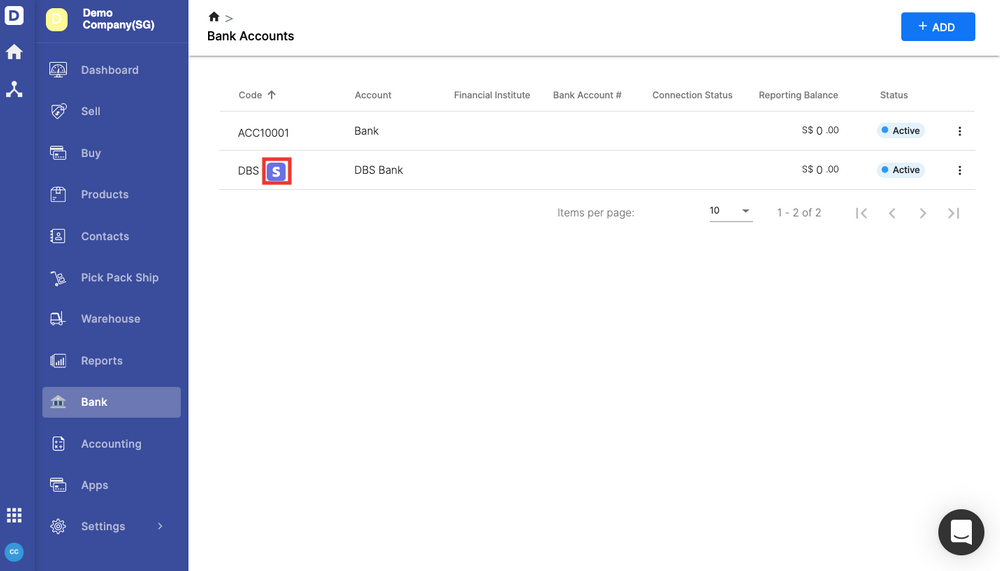The image size is (1000, 571).
Task: Click the user avatar at bottom left
Action: (14, 551)
